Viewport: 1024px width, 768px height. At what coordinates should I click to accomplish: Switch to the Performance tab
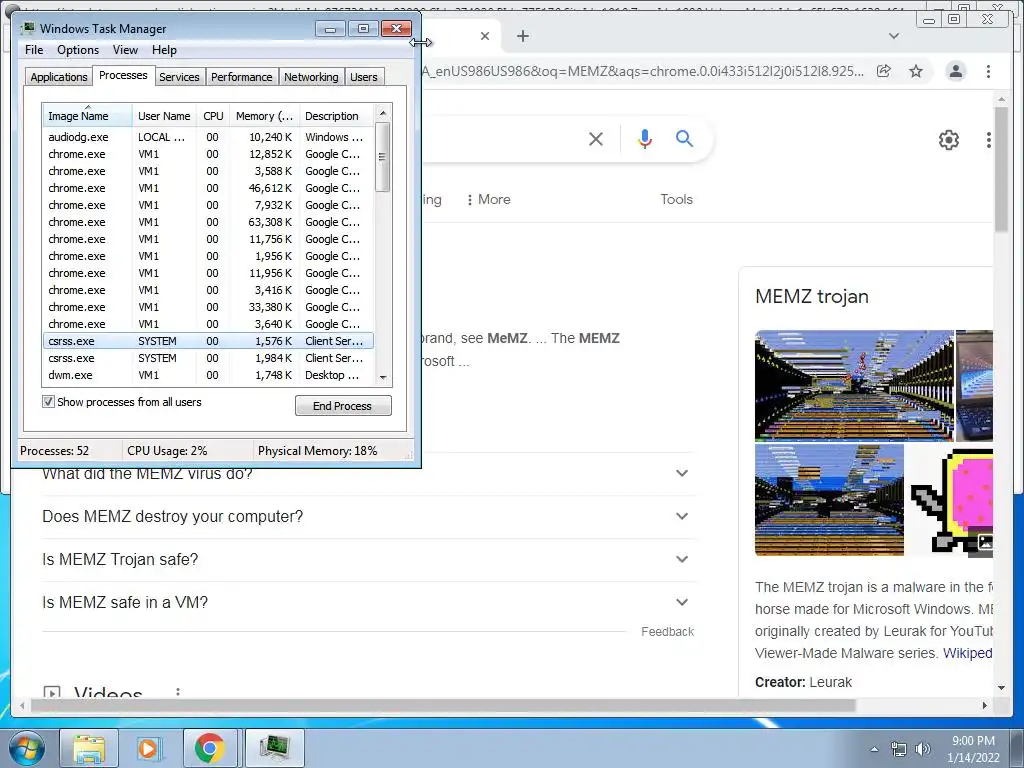[x=242, y=77]
